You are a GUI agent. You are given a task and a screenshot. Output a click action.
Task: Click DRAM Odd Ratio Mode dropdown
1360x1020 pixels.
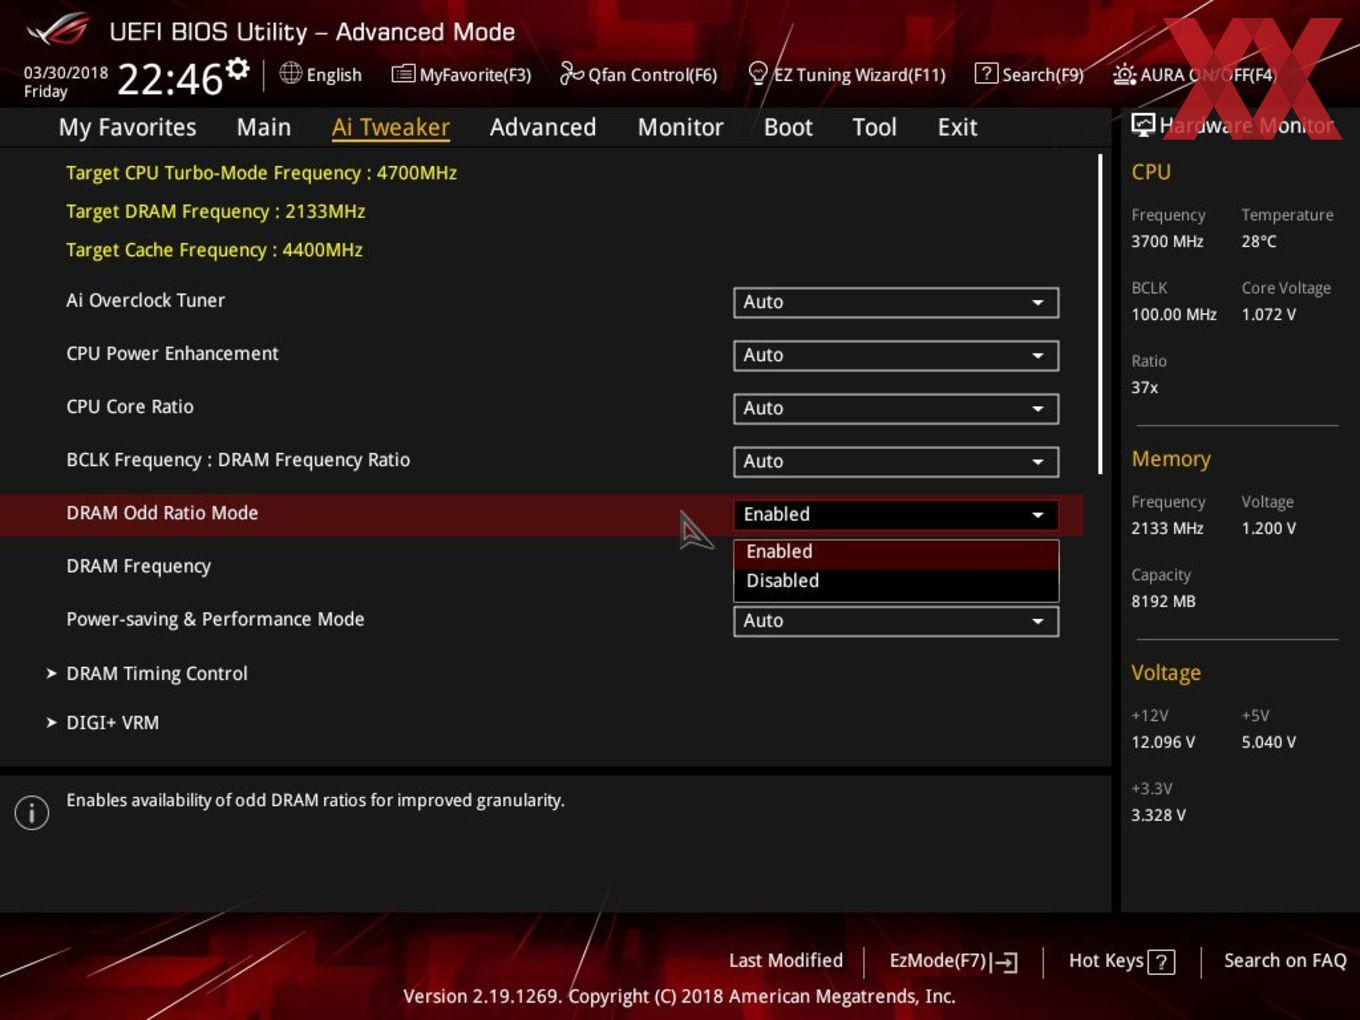click(896, 514)
